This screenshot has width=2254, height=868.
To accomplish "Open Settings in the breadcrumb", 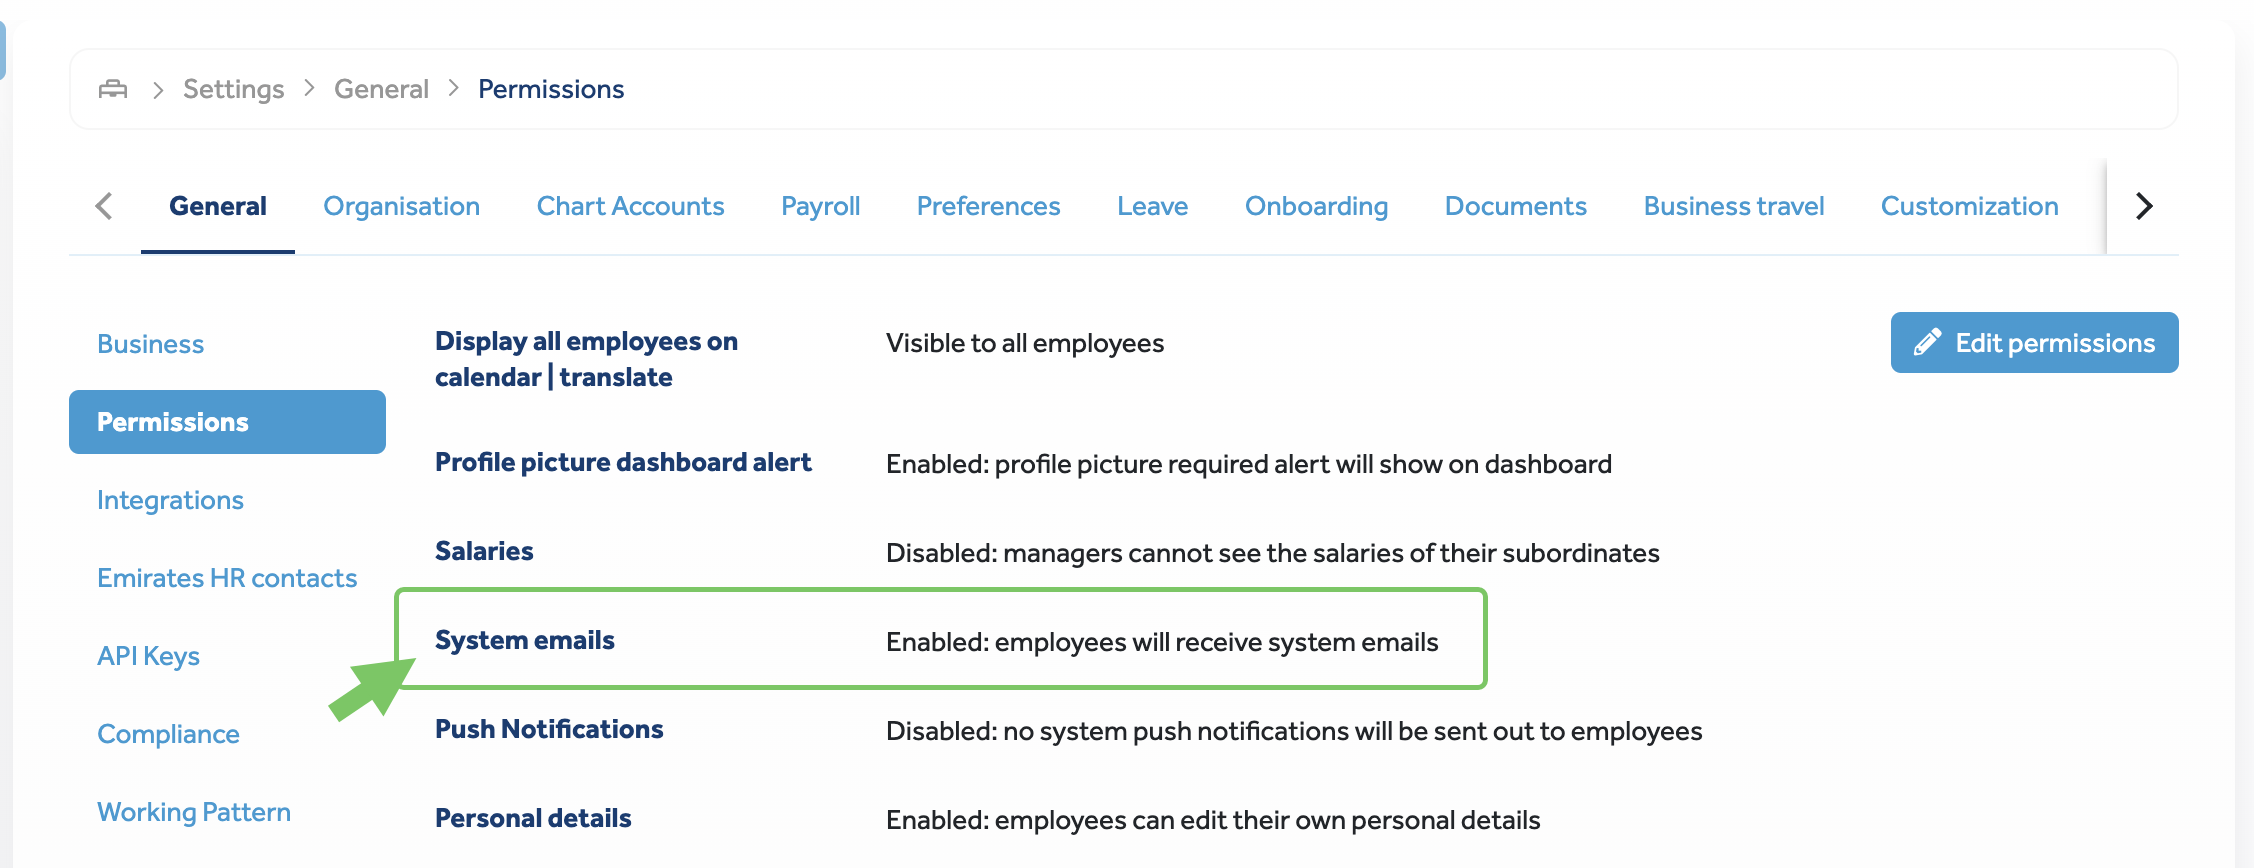I will point(233,89).
